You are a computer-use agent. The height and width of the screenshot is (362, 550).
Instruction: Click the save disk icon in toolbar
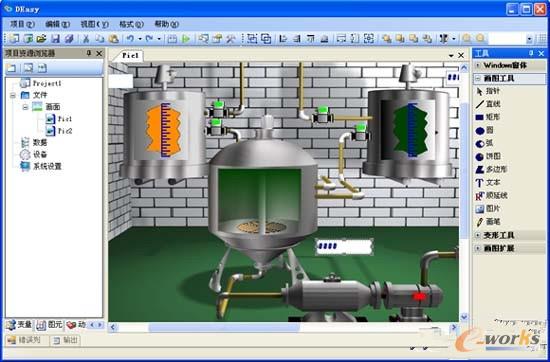[x=55, y=39]
